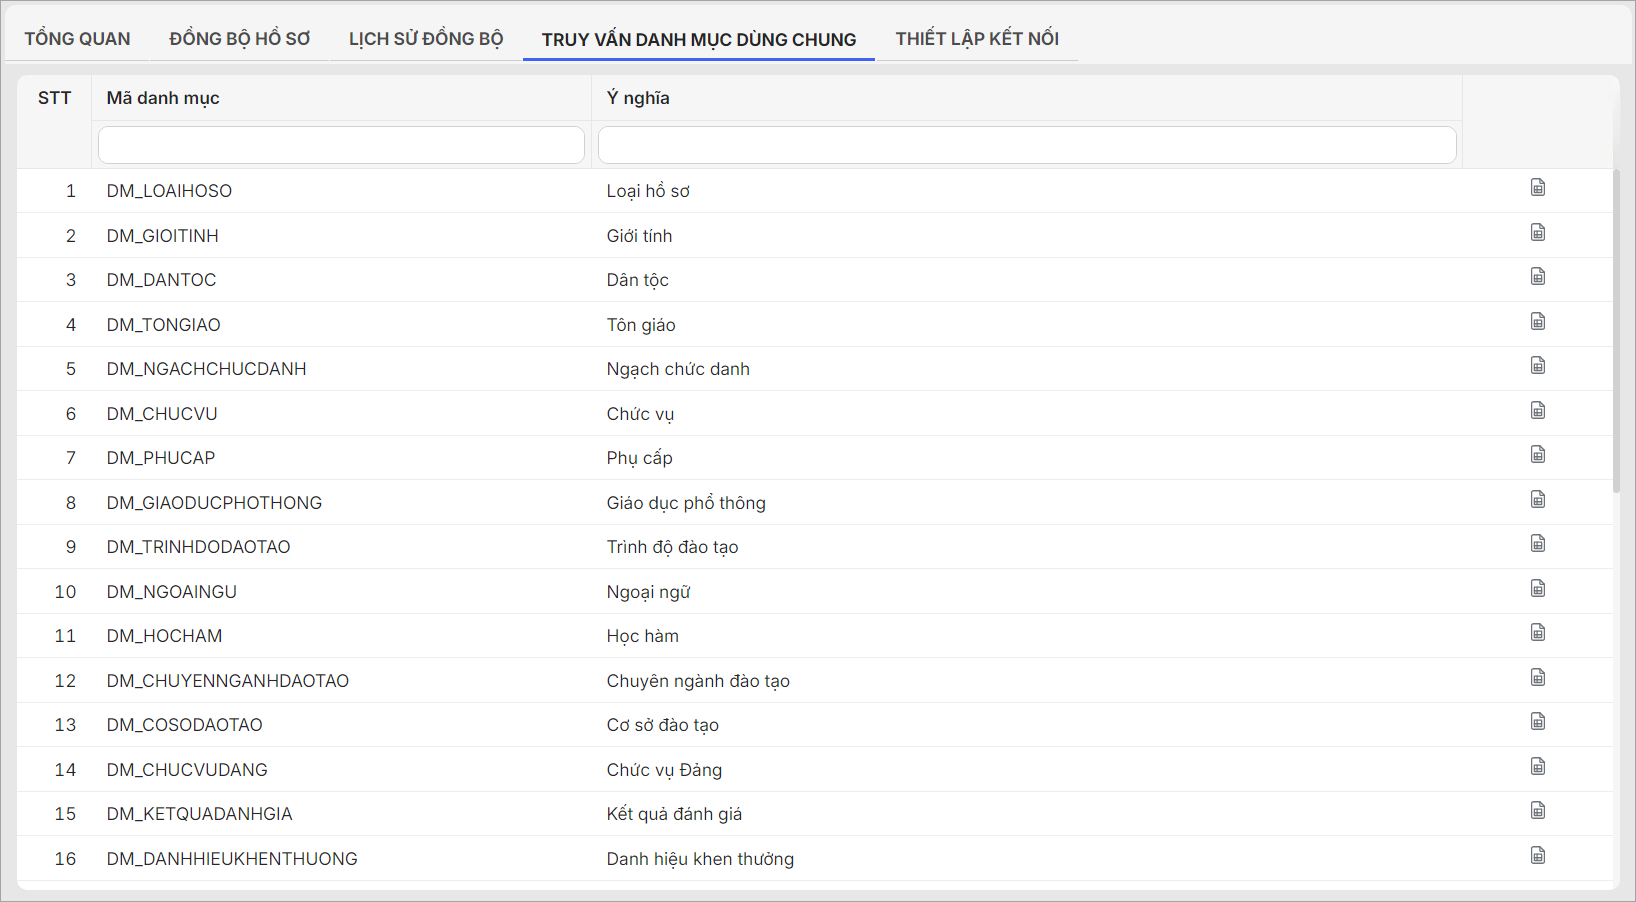Select the DM_TONGIAO row code
The width and height of the screenshot is (1636, 902).
click(164, 325)
